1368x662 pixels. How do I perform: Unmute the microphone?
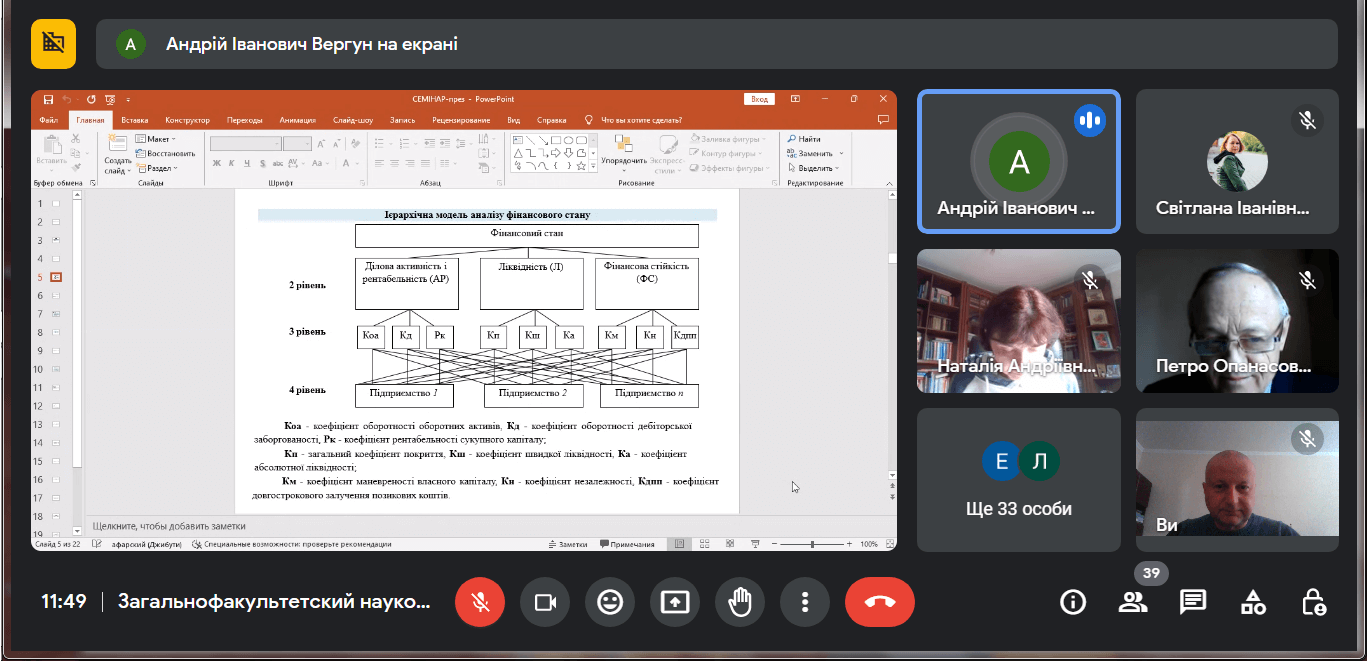(x=480, y=602)
